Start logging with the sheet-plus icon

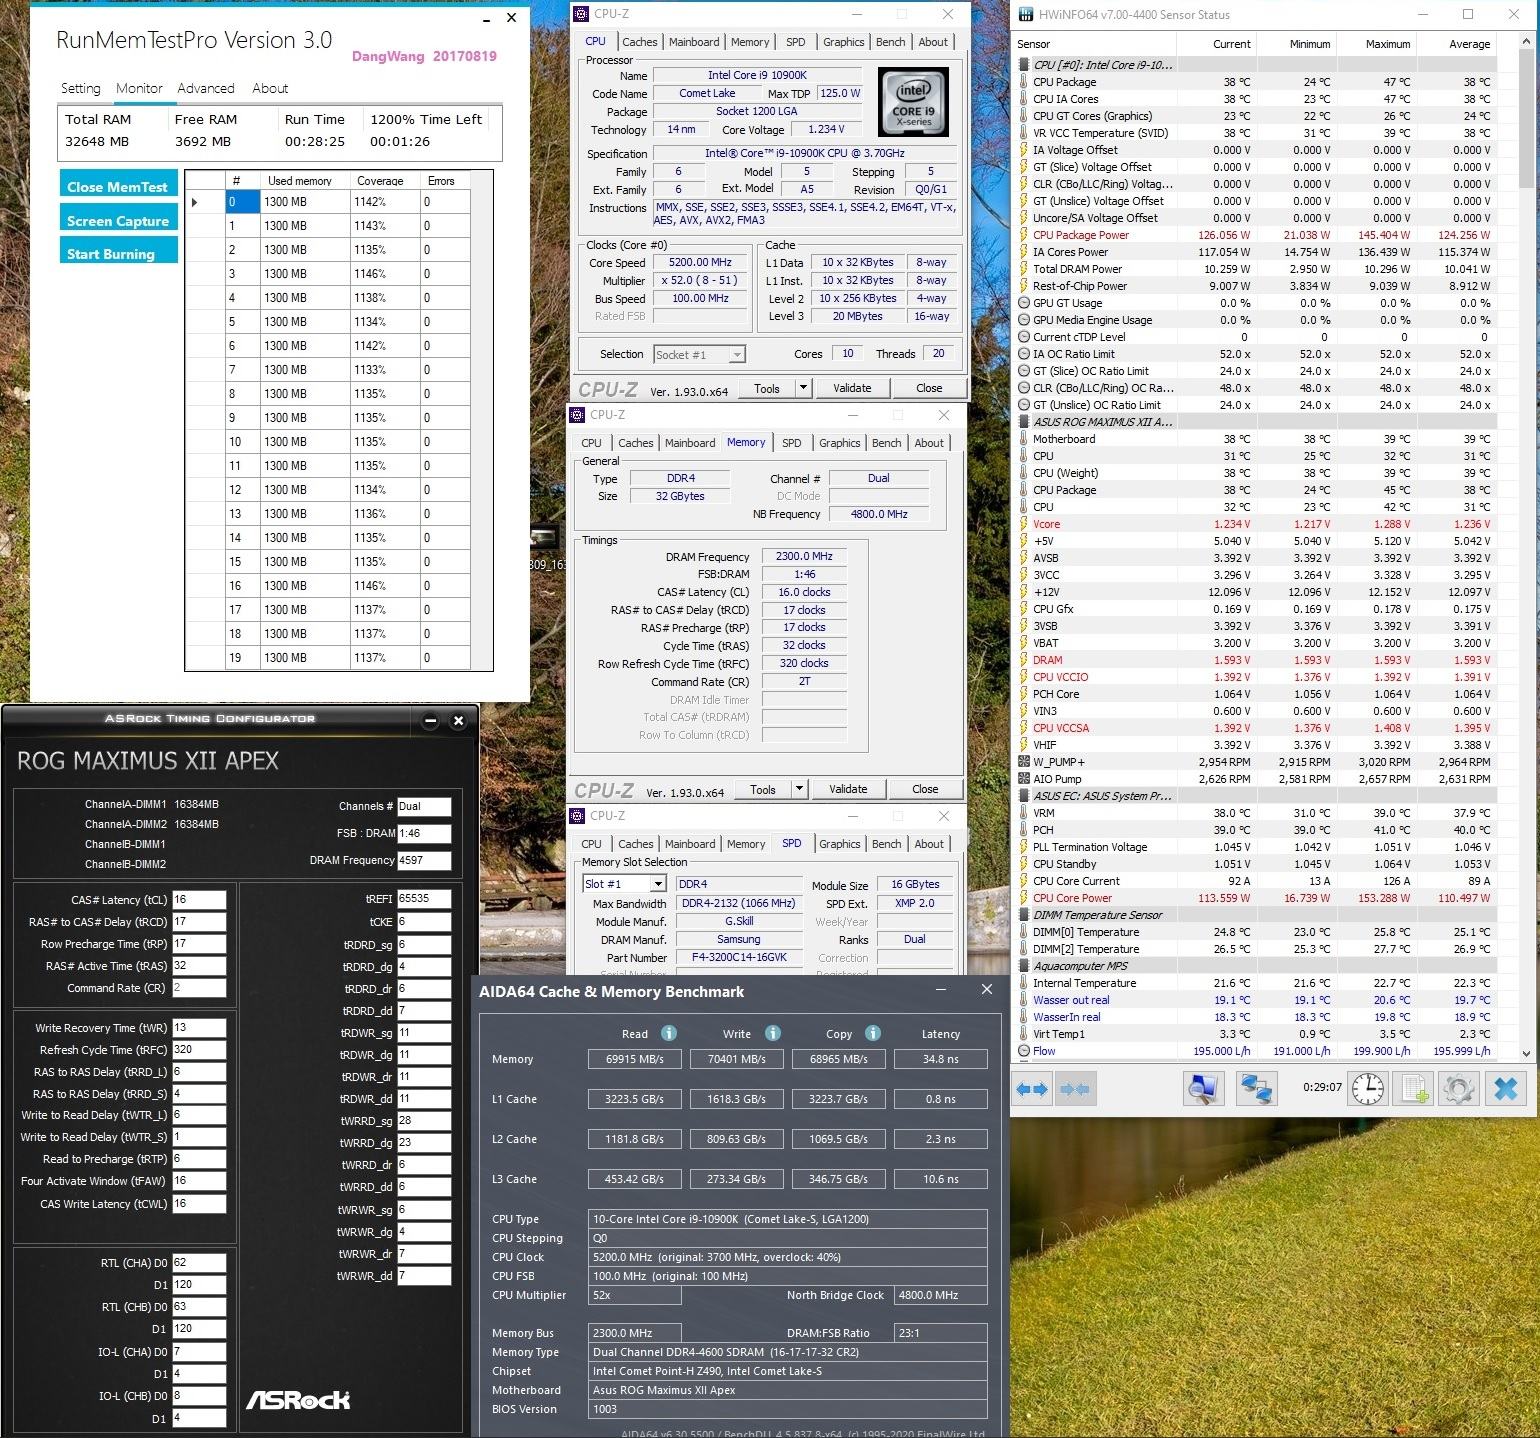pyautogui.click(x=1414, y=1088)
